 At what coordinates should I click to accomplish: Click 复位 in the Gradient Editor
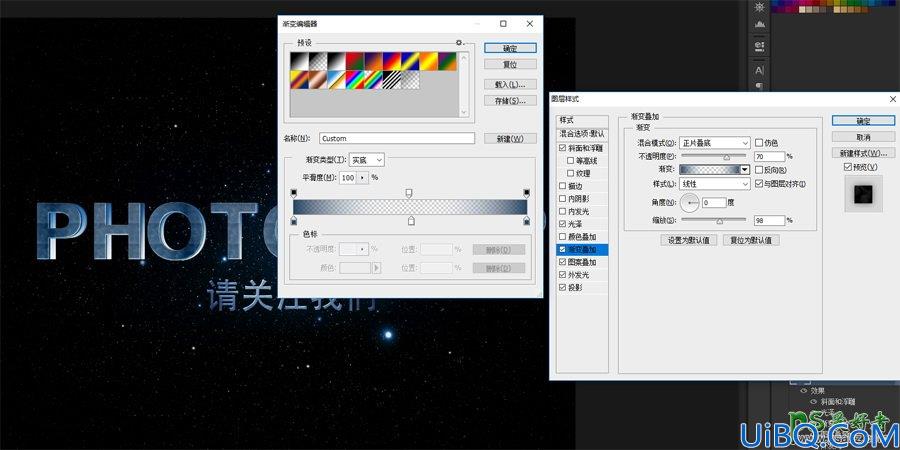[510, 64]
